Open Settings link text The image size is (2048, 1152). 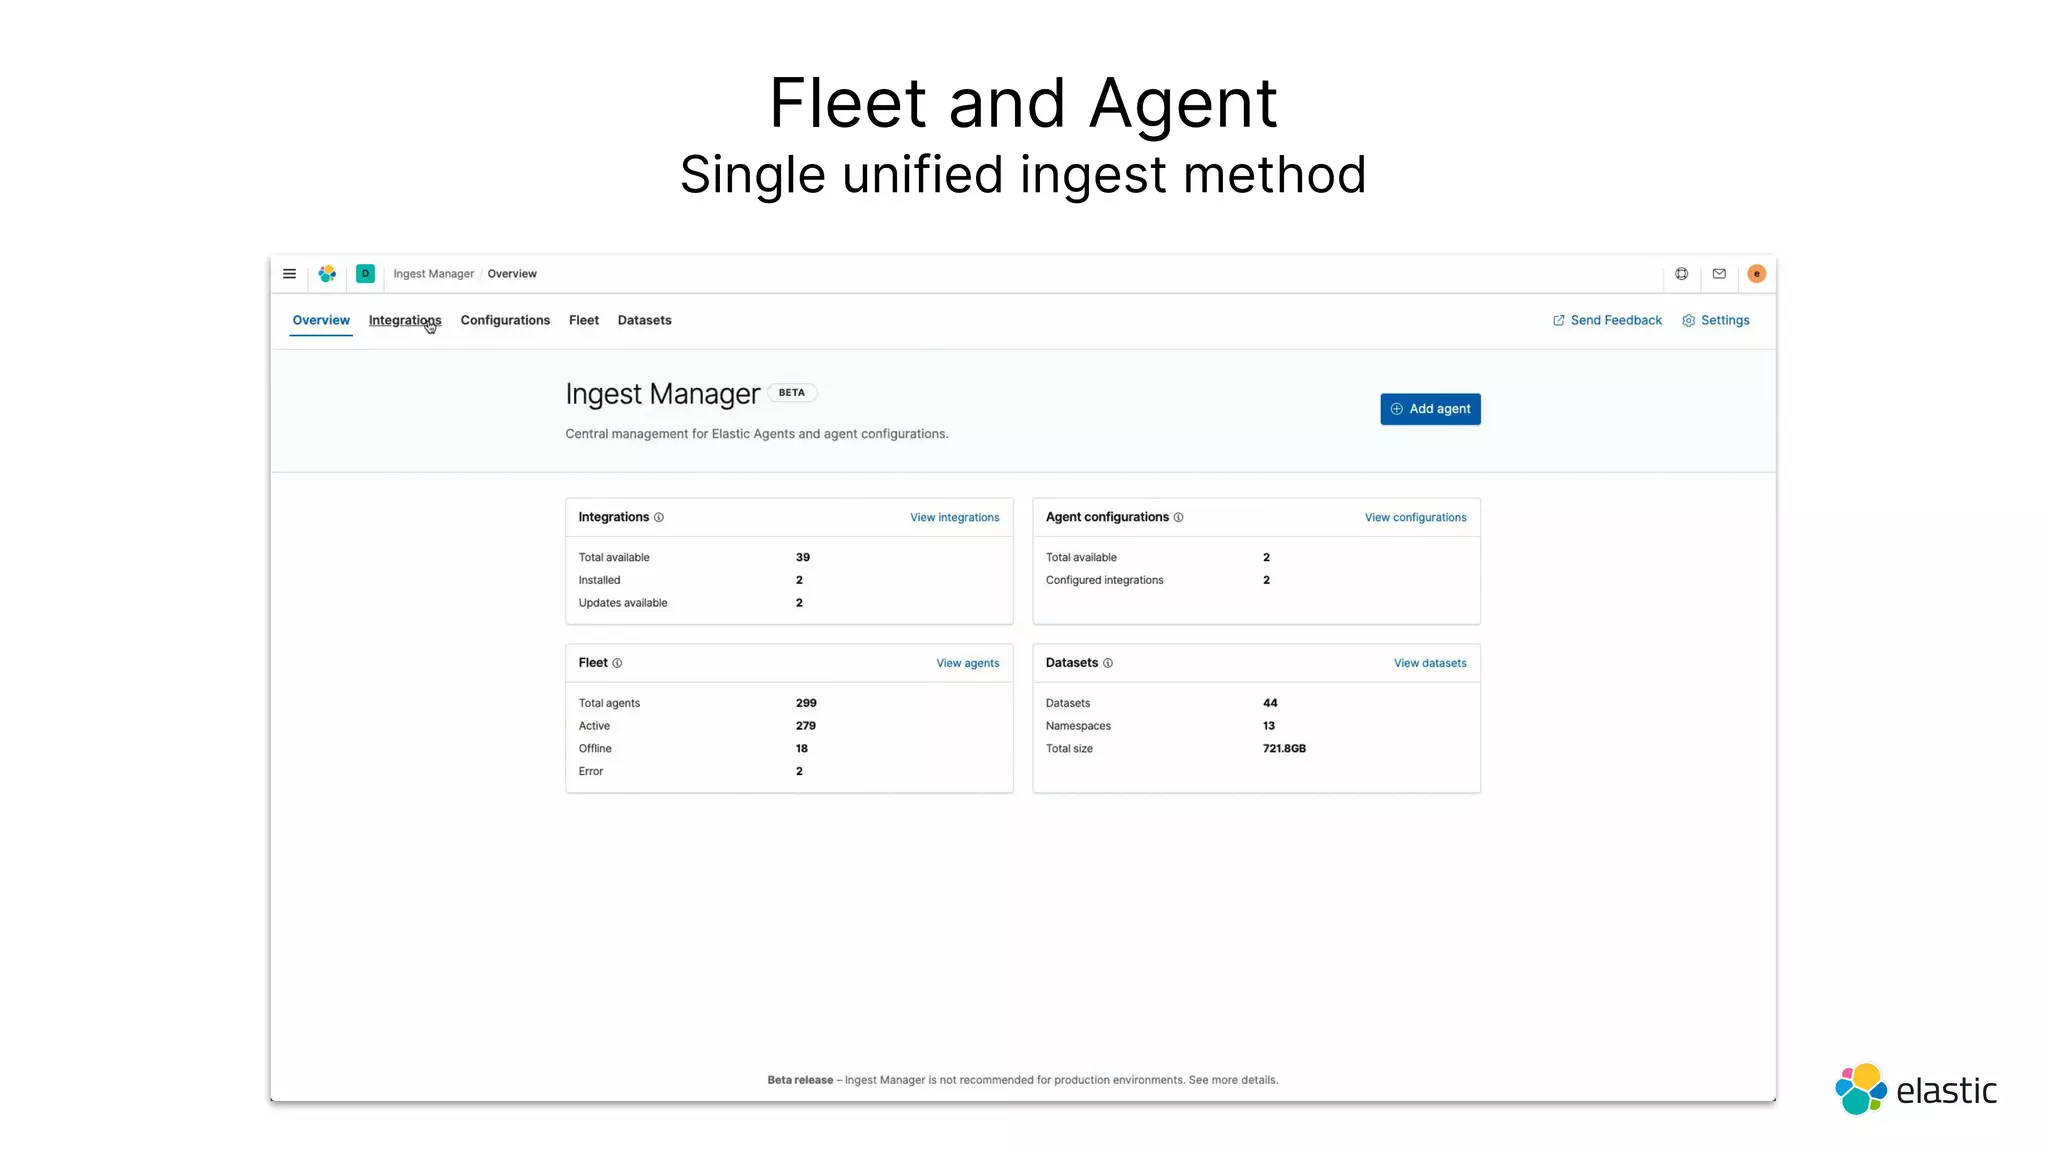tap(1725, 320)
